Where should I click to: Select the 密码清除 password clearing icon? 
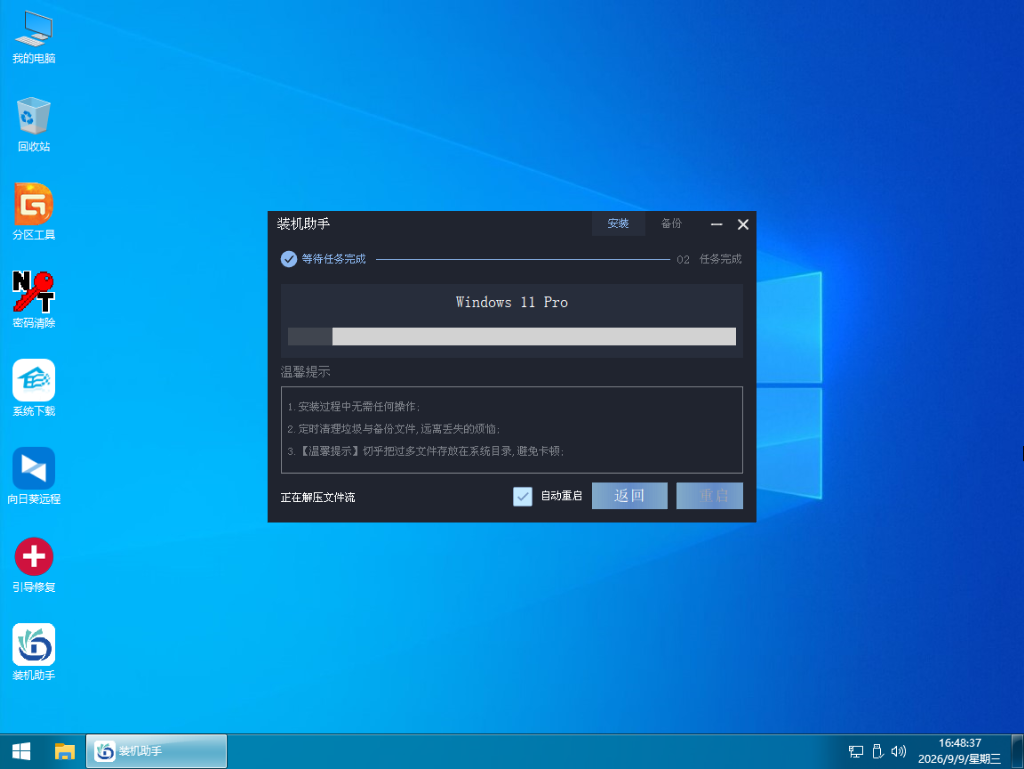tap(34, 300)
